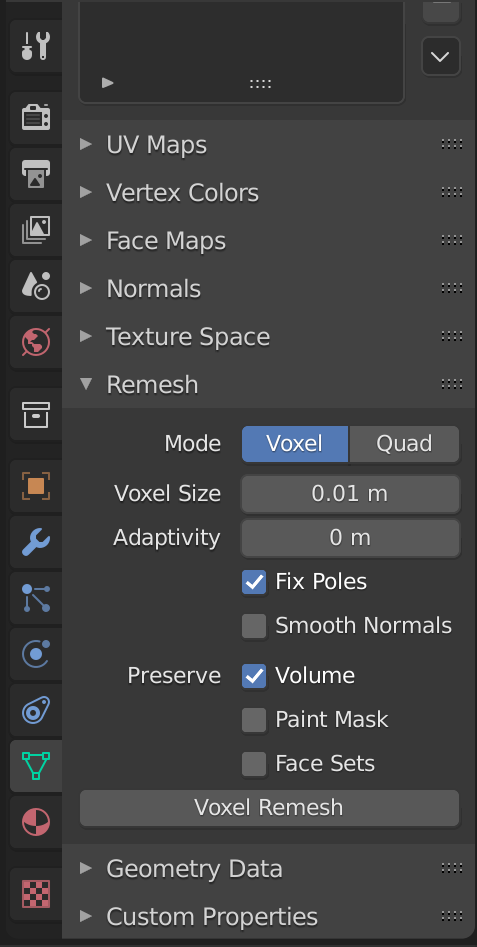This screenshot has height=947, width=477.
Task: Select the Voxel remesh mode
Action: click(x=295, y=444)
